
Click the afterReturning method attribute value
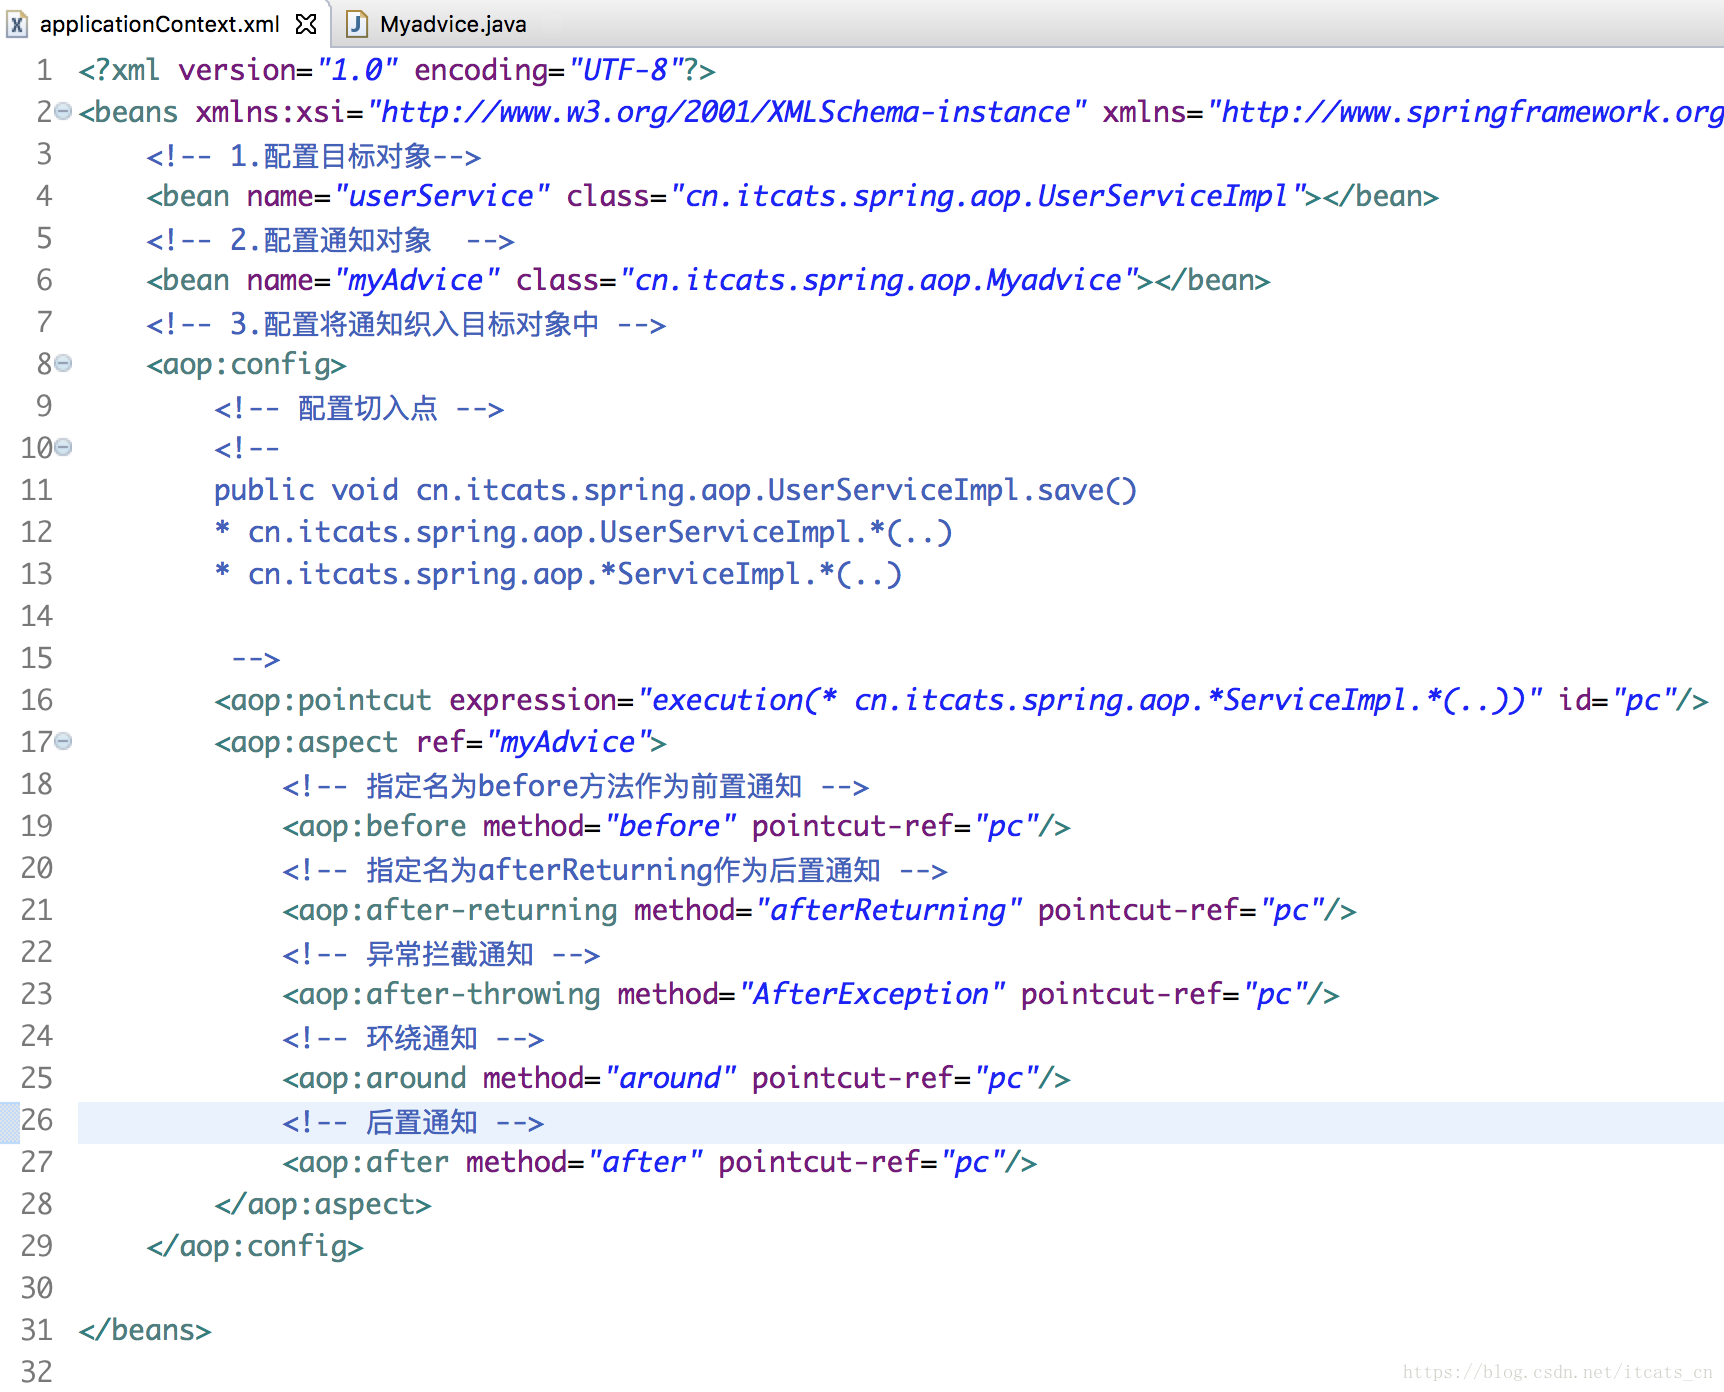[x=888, y=910]
